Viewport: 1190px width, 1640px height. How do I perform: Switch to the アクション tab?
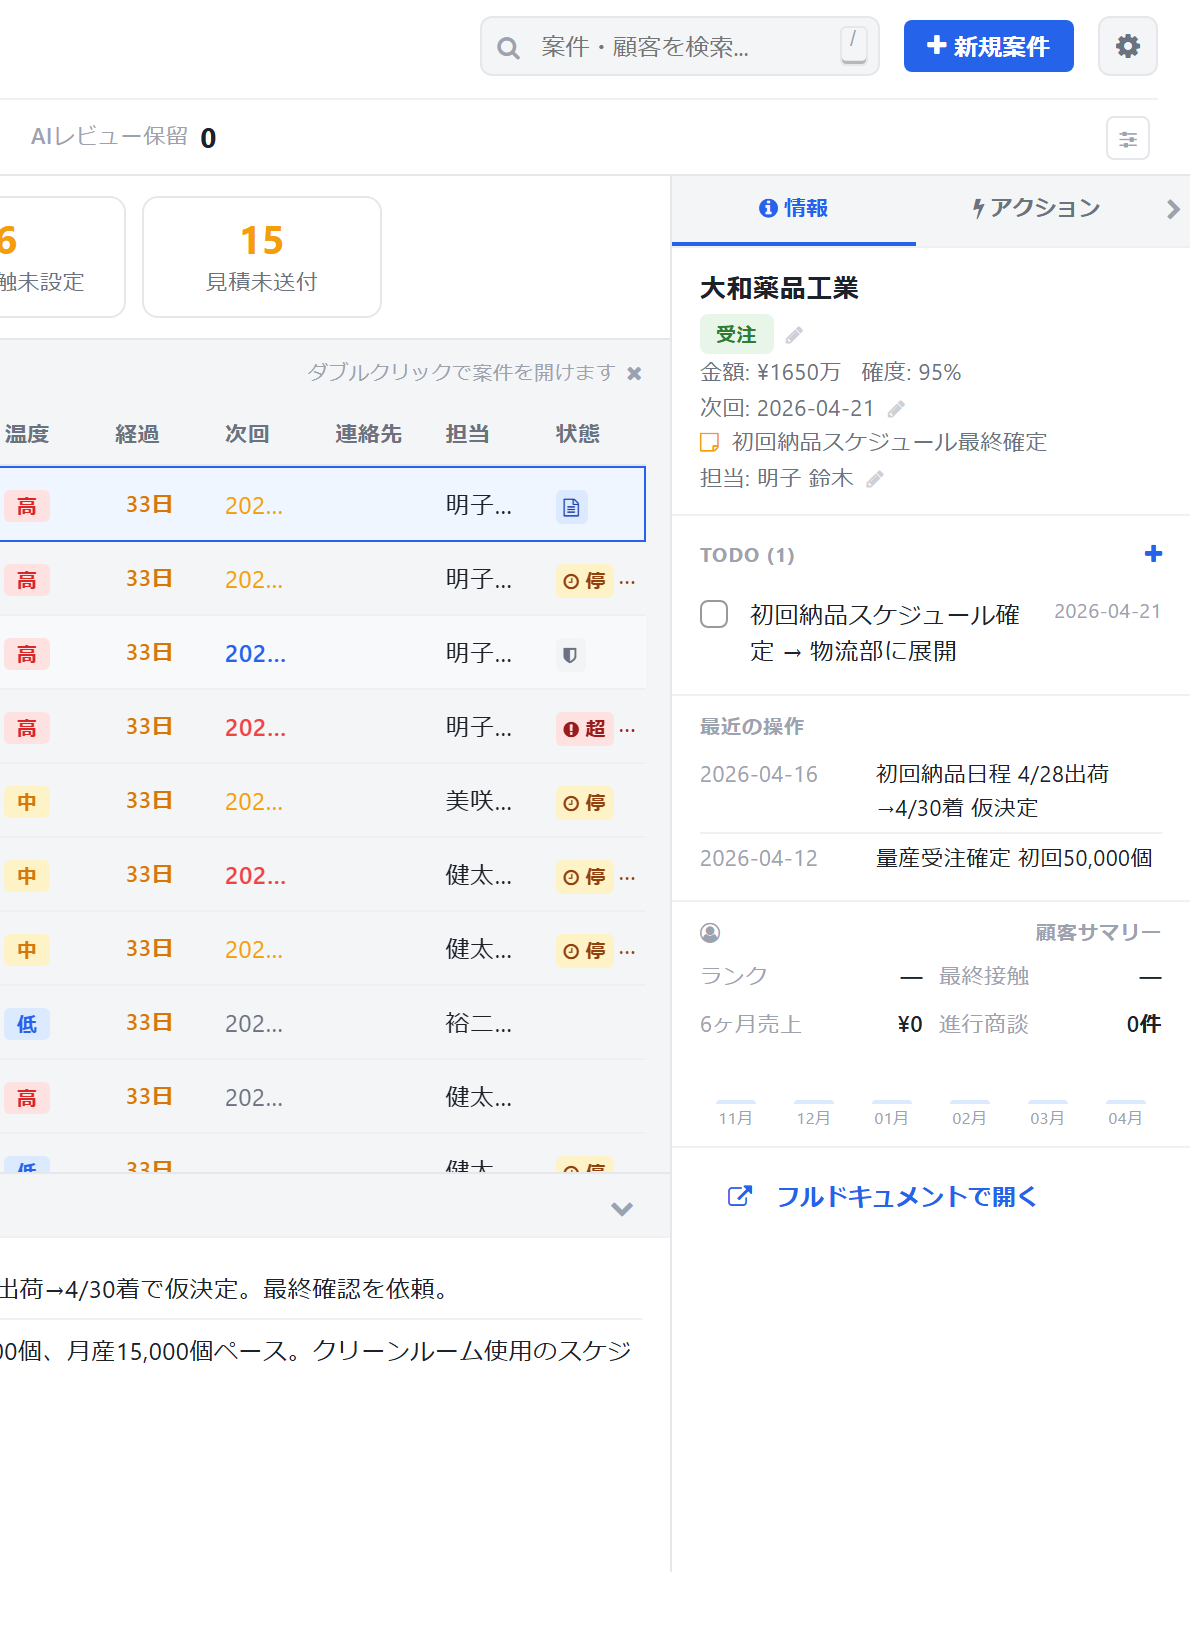(1036, 208)
